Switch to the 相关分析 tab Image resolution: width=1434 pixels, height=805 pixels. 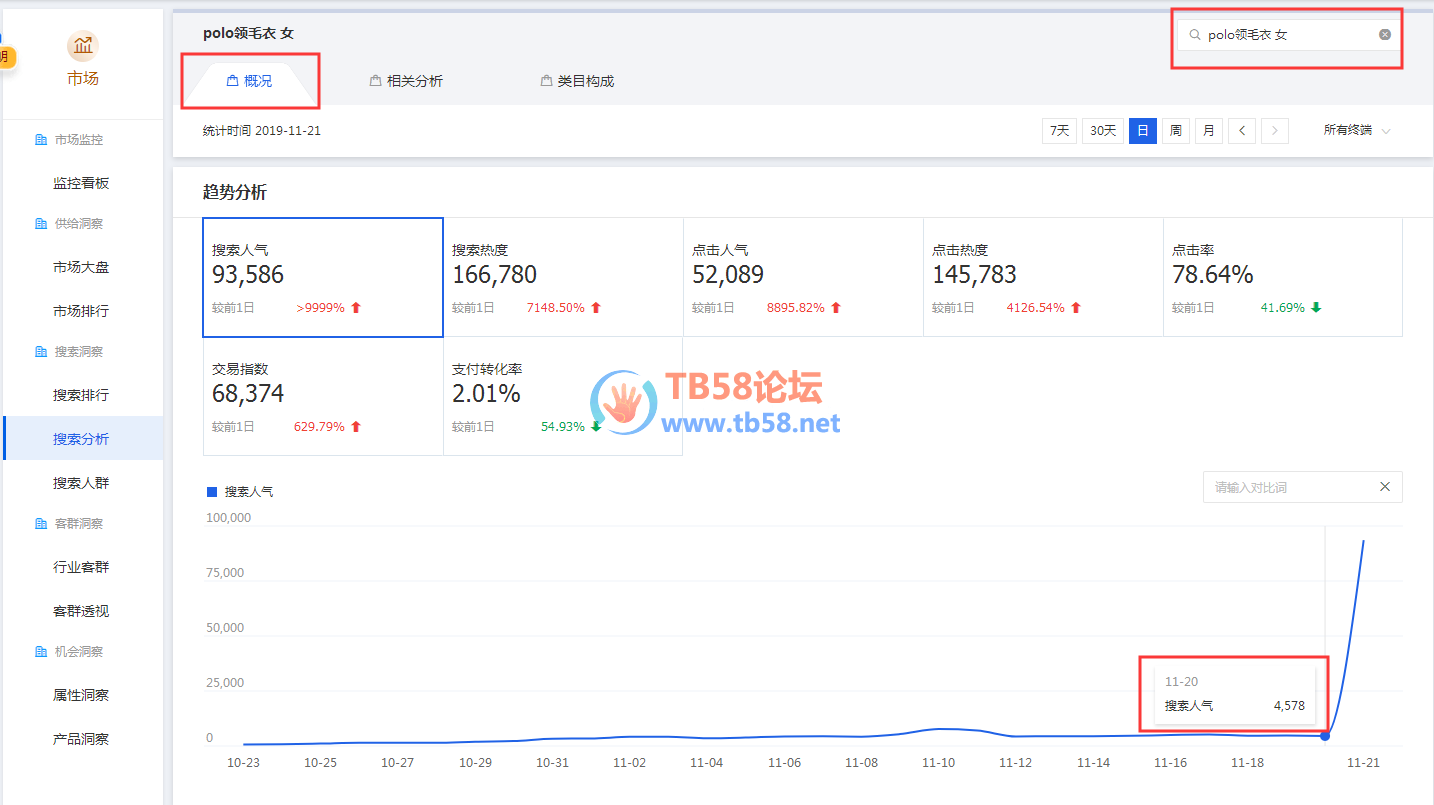click(406, 81)
